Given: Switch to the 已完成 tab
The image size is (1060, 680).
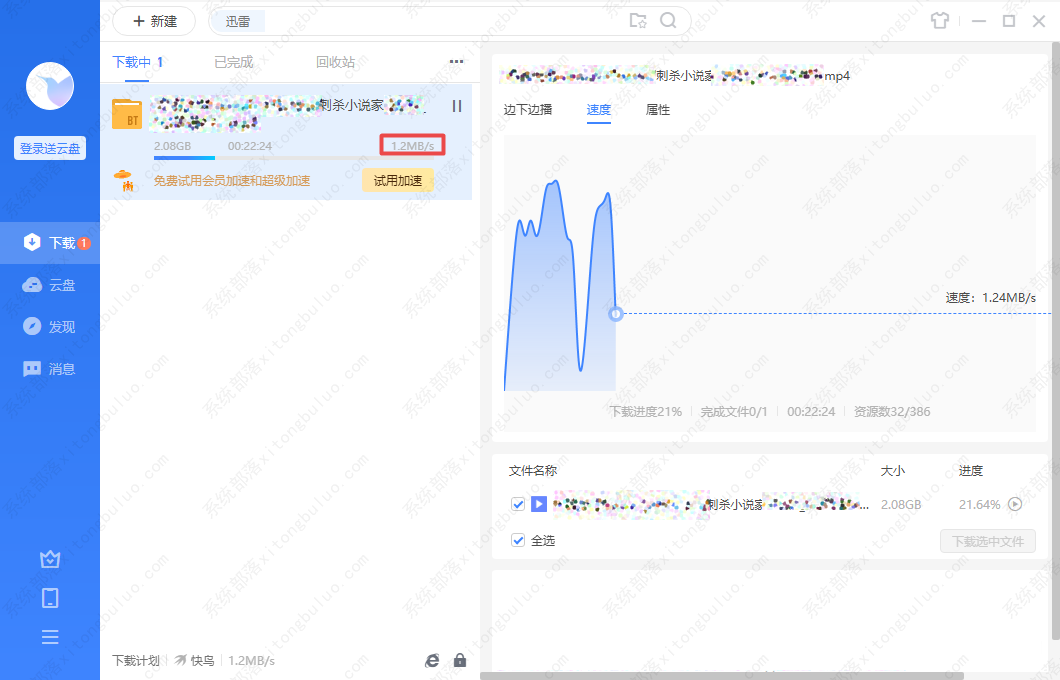Looking at the screenshot, I should click(233, 62).
